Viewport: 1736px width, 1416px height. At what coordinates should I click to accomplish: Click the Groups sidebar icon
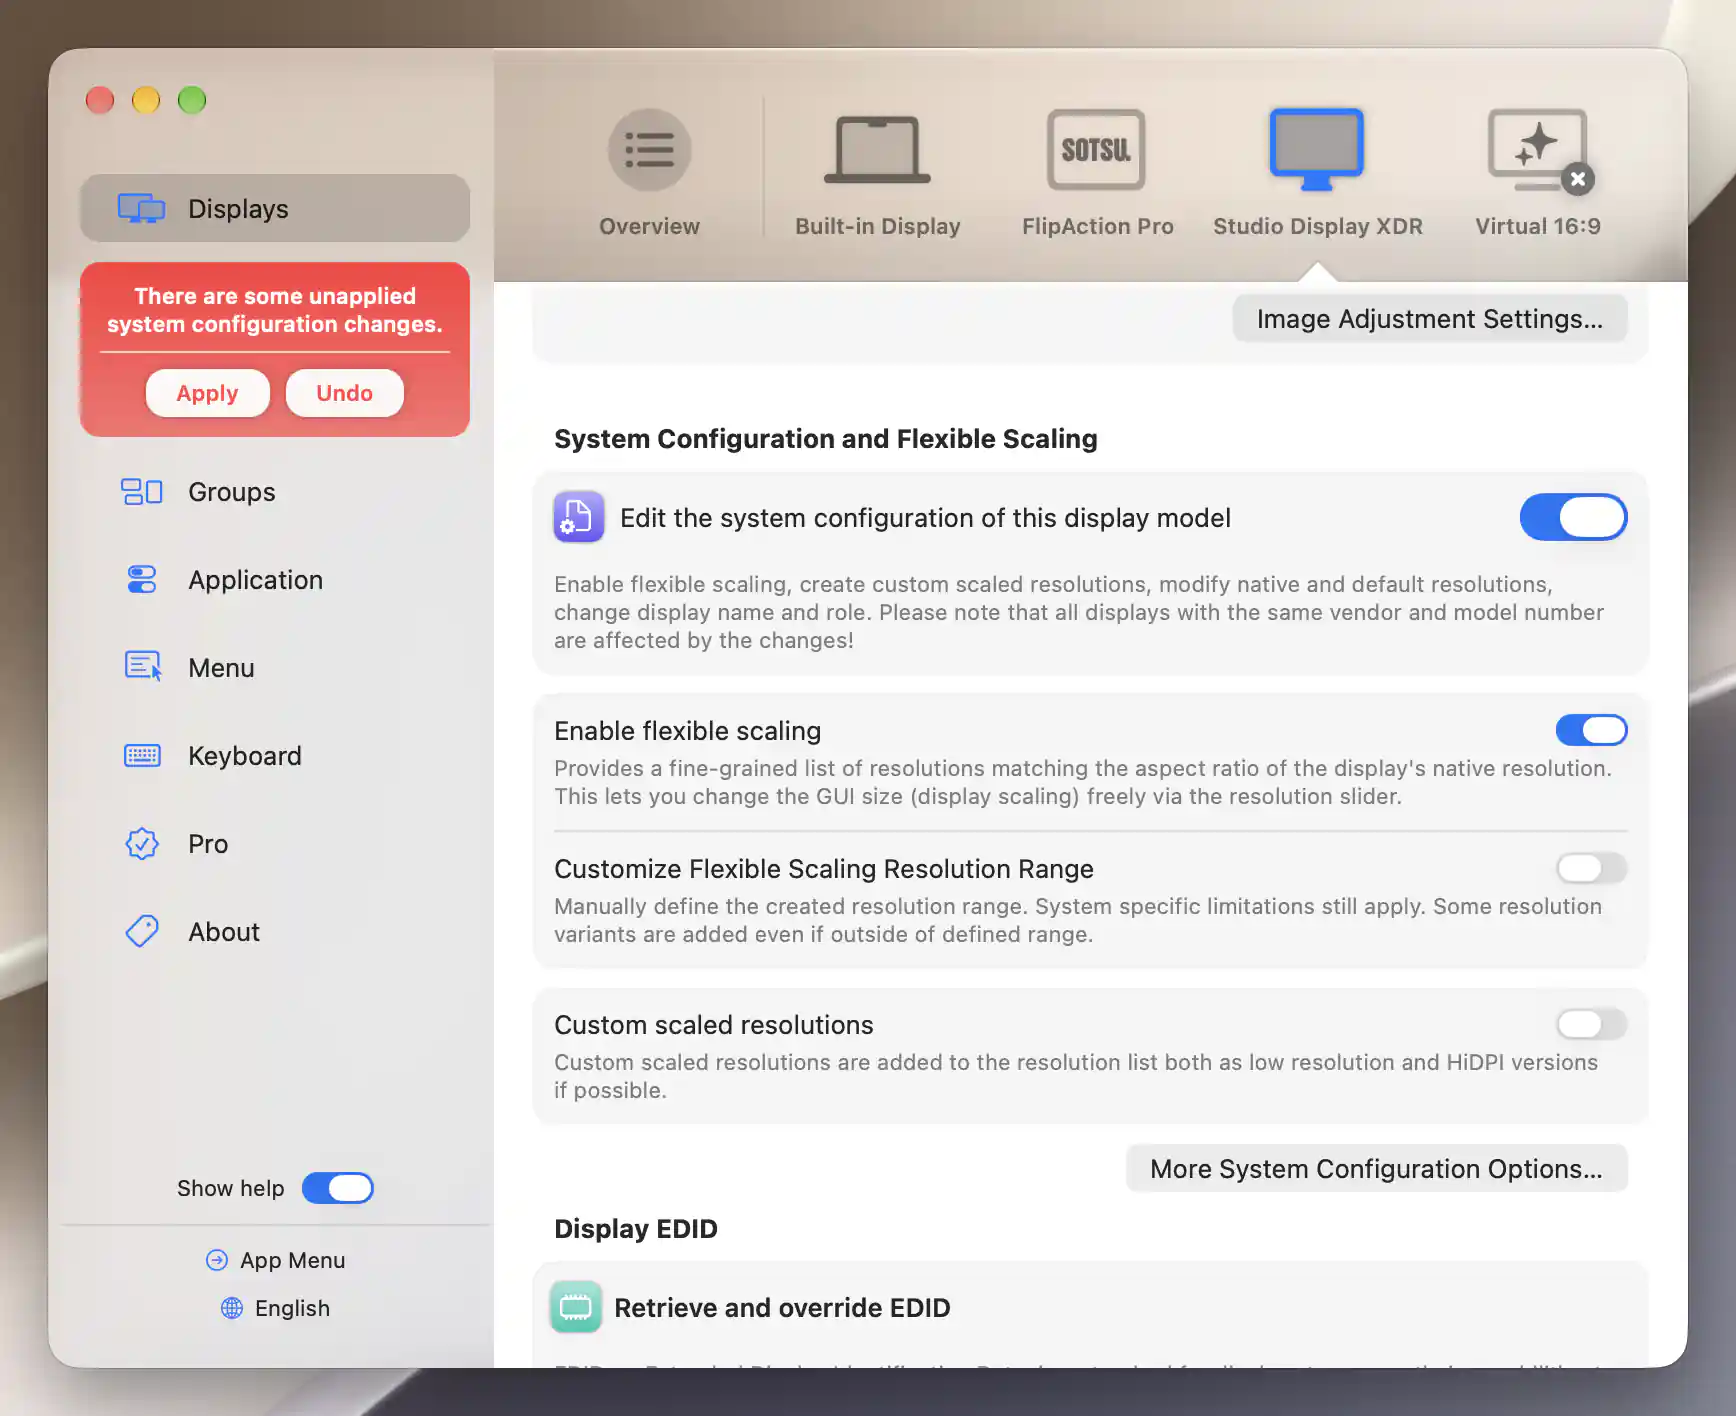click(141, 492)
